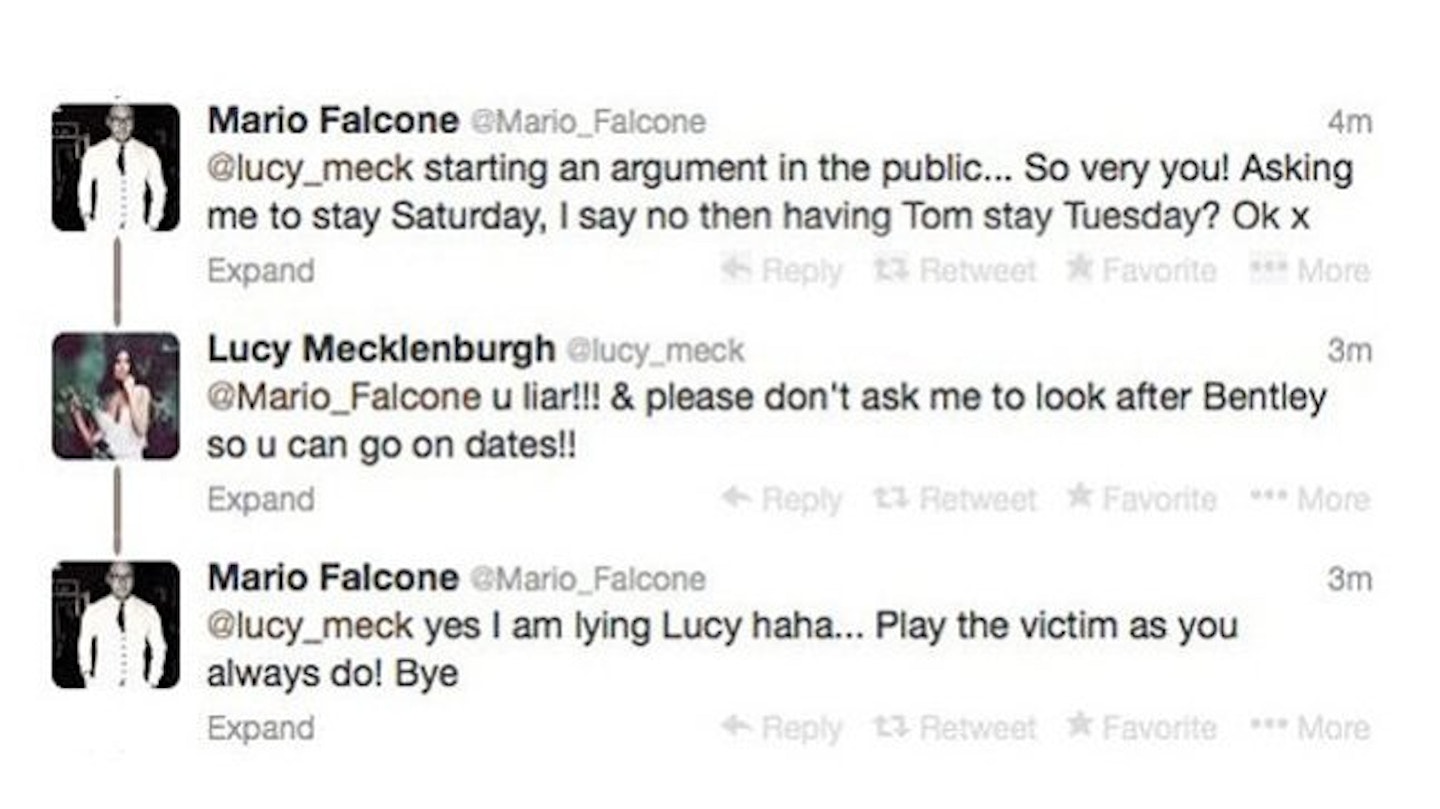Reply to Mario's first tweet about Saturday

[x=783, y=271]
